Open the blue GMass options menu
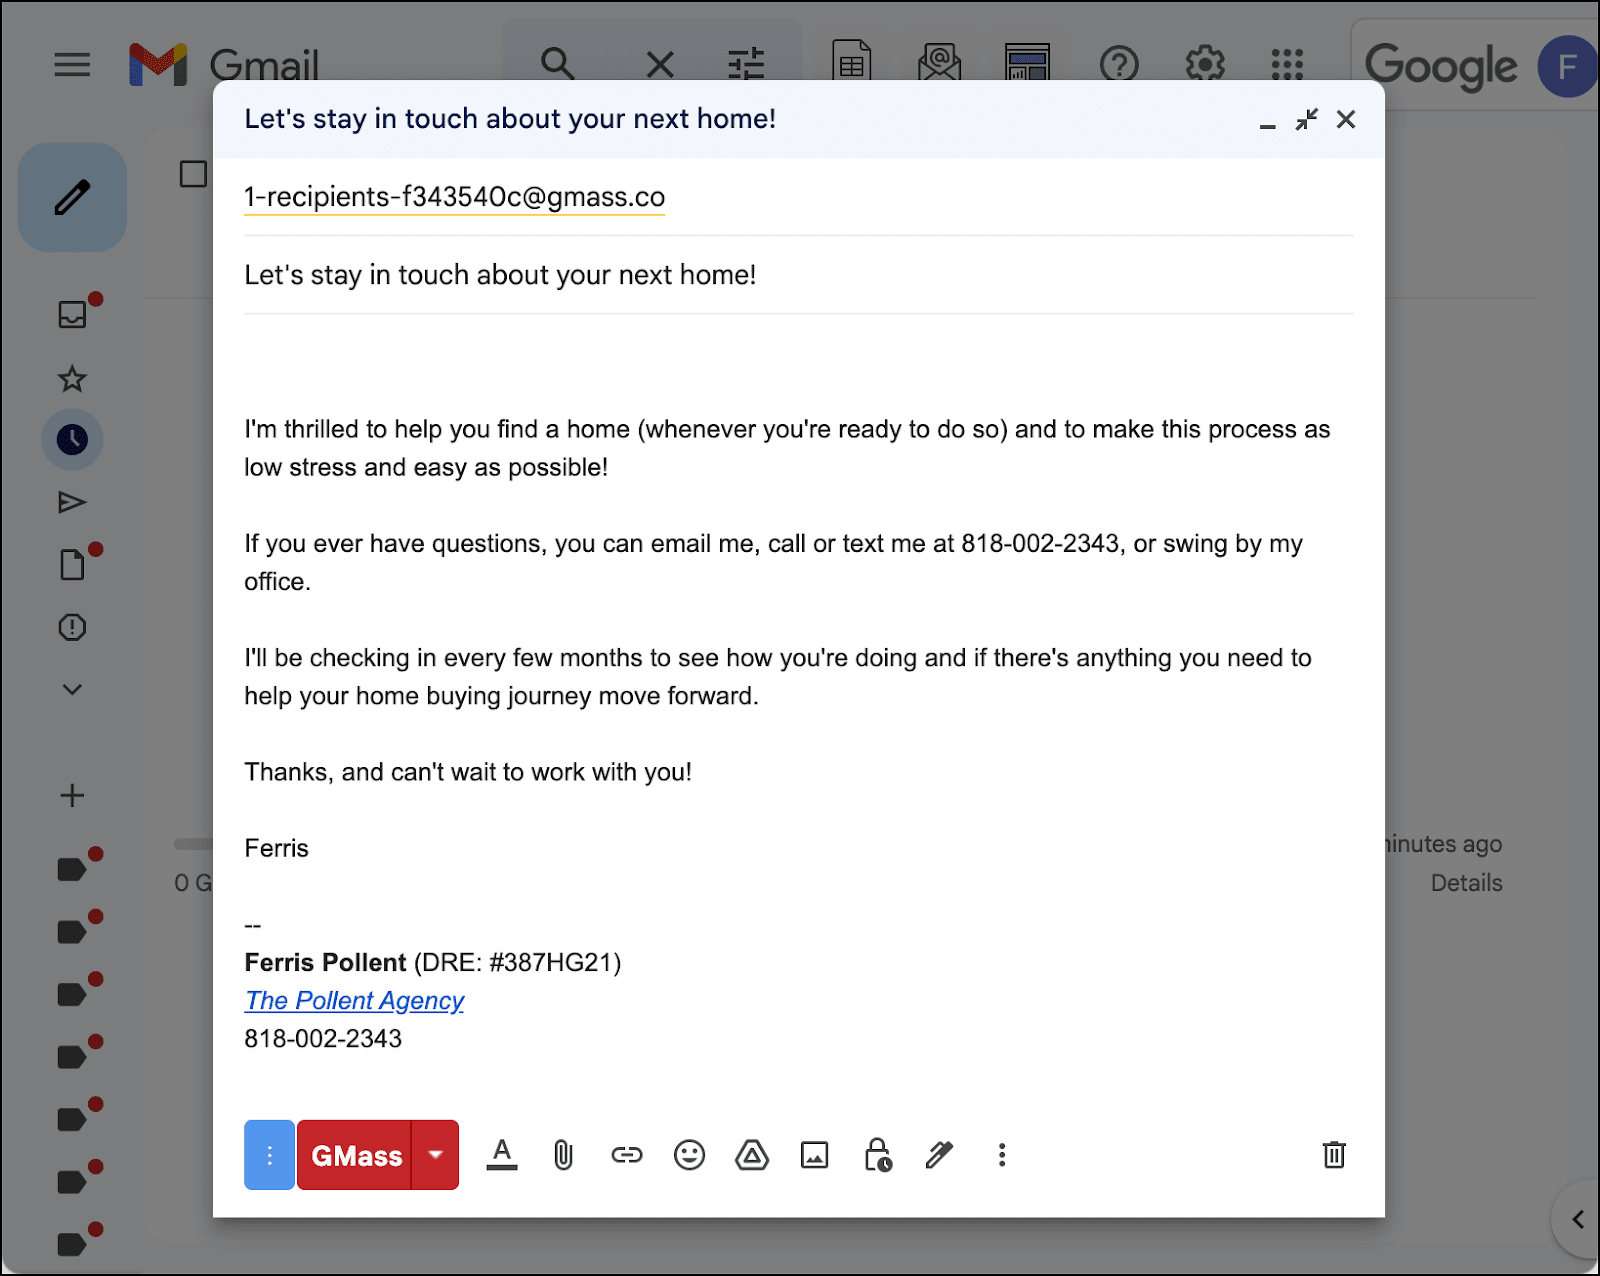 pyautogui.click(x=269, y=1155)
